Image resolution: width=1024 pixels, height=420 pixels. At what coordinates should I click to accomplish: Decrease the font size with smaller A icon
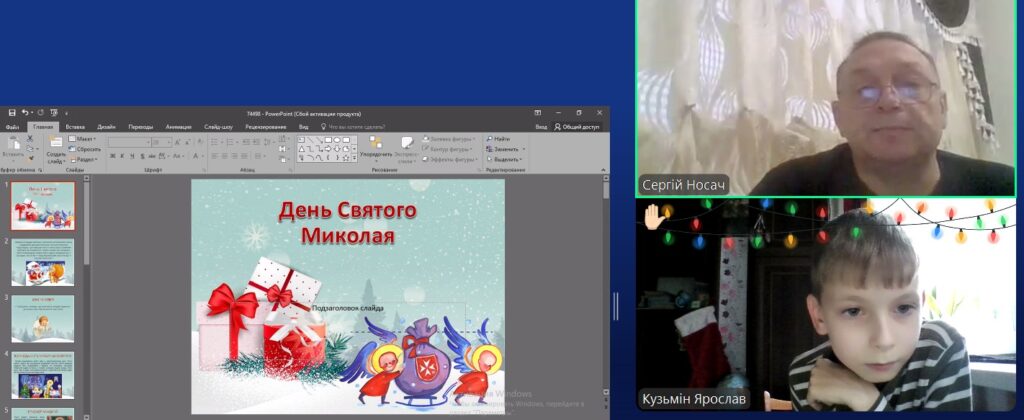187,142
